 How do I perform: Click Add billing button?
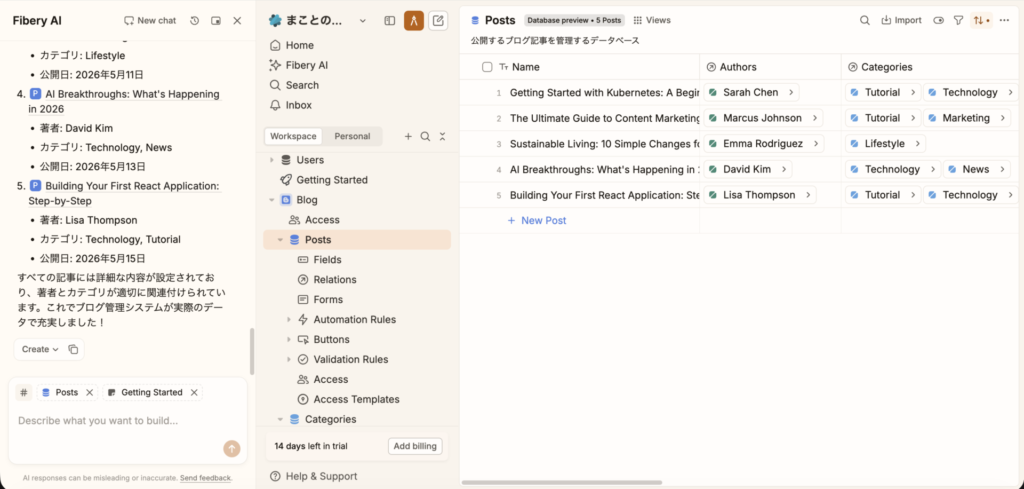click(x=415, y=447)
